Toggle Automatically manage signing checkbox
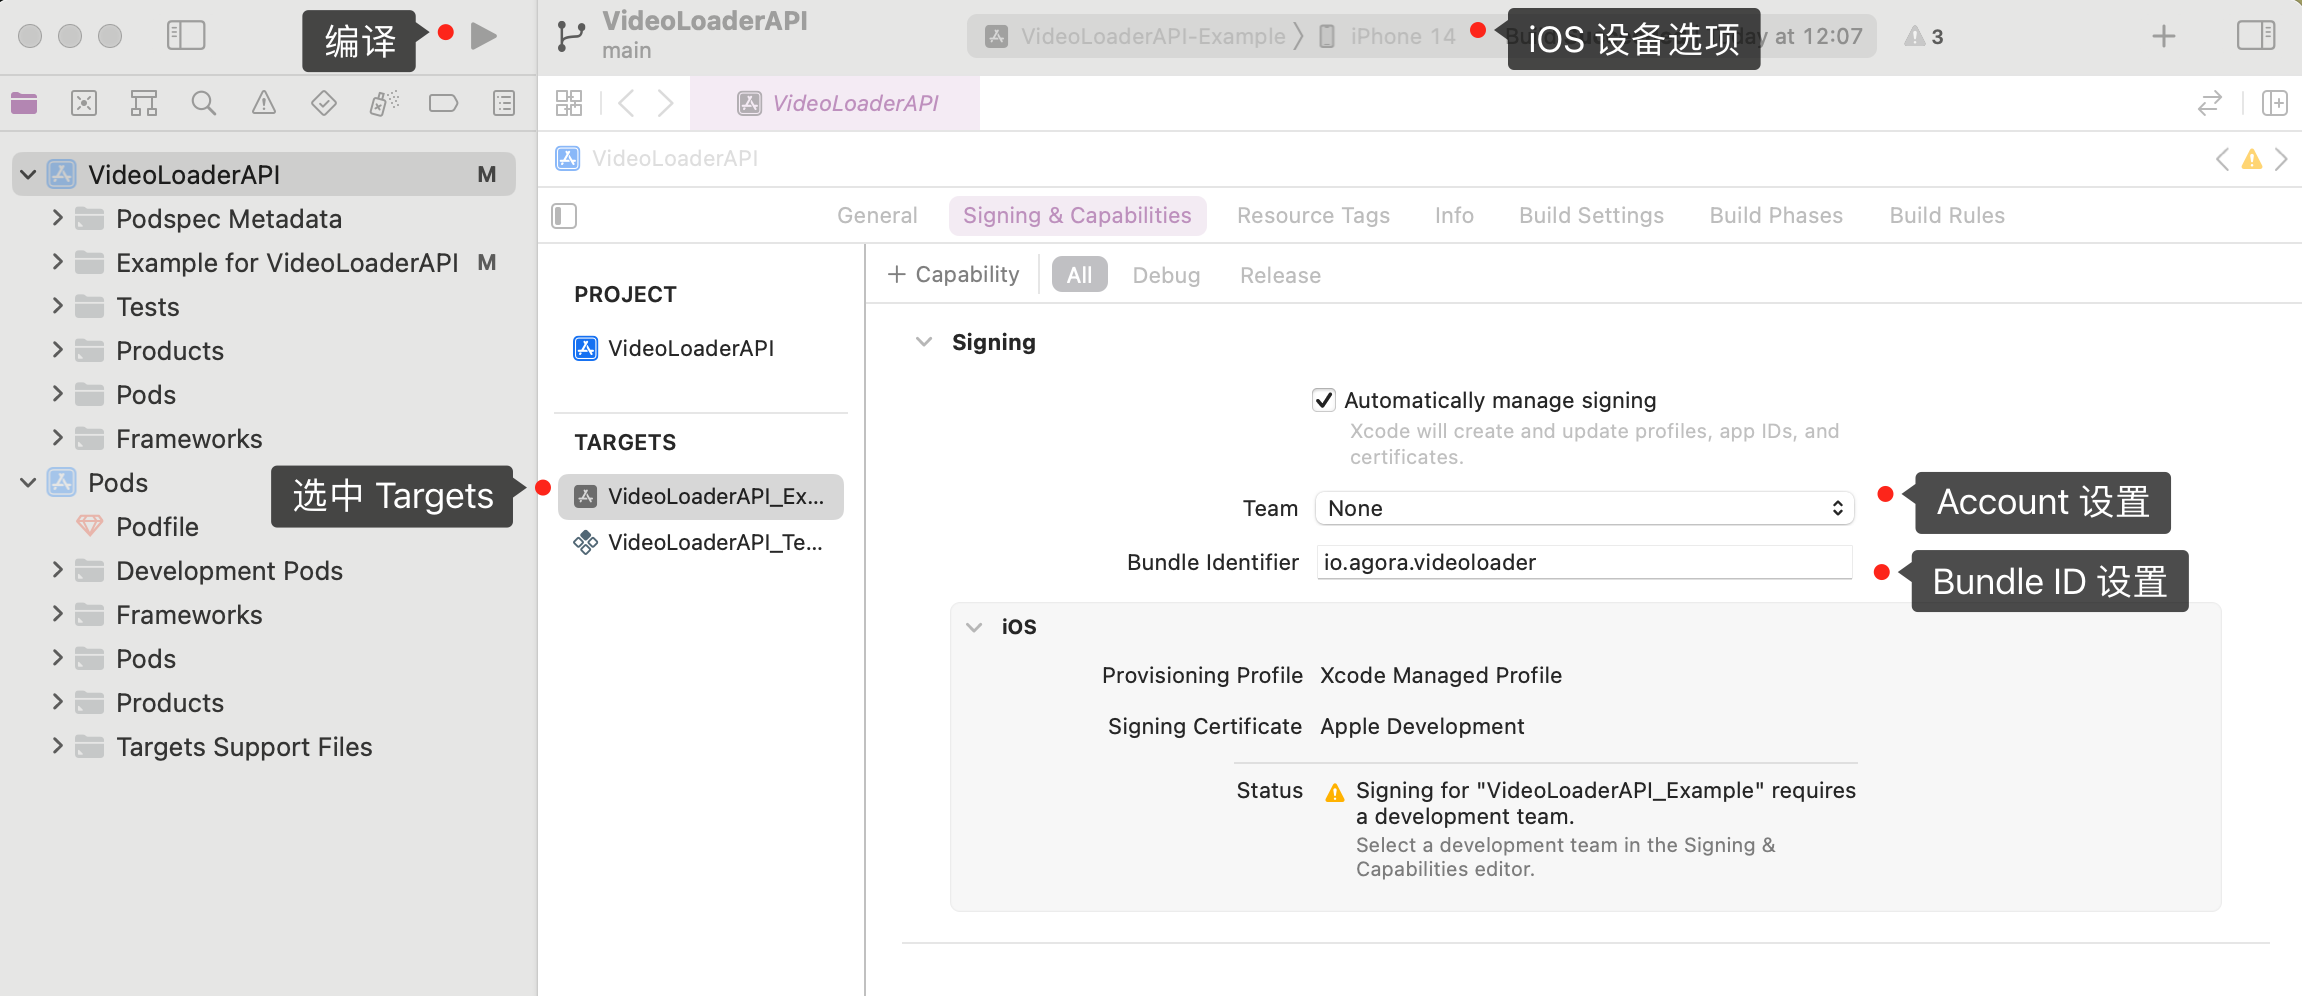 click(x=1324, y=400)
